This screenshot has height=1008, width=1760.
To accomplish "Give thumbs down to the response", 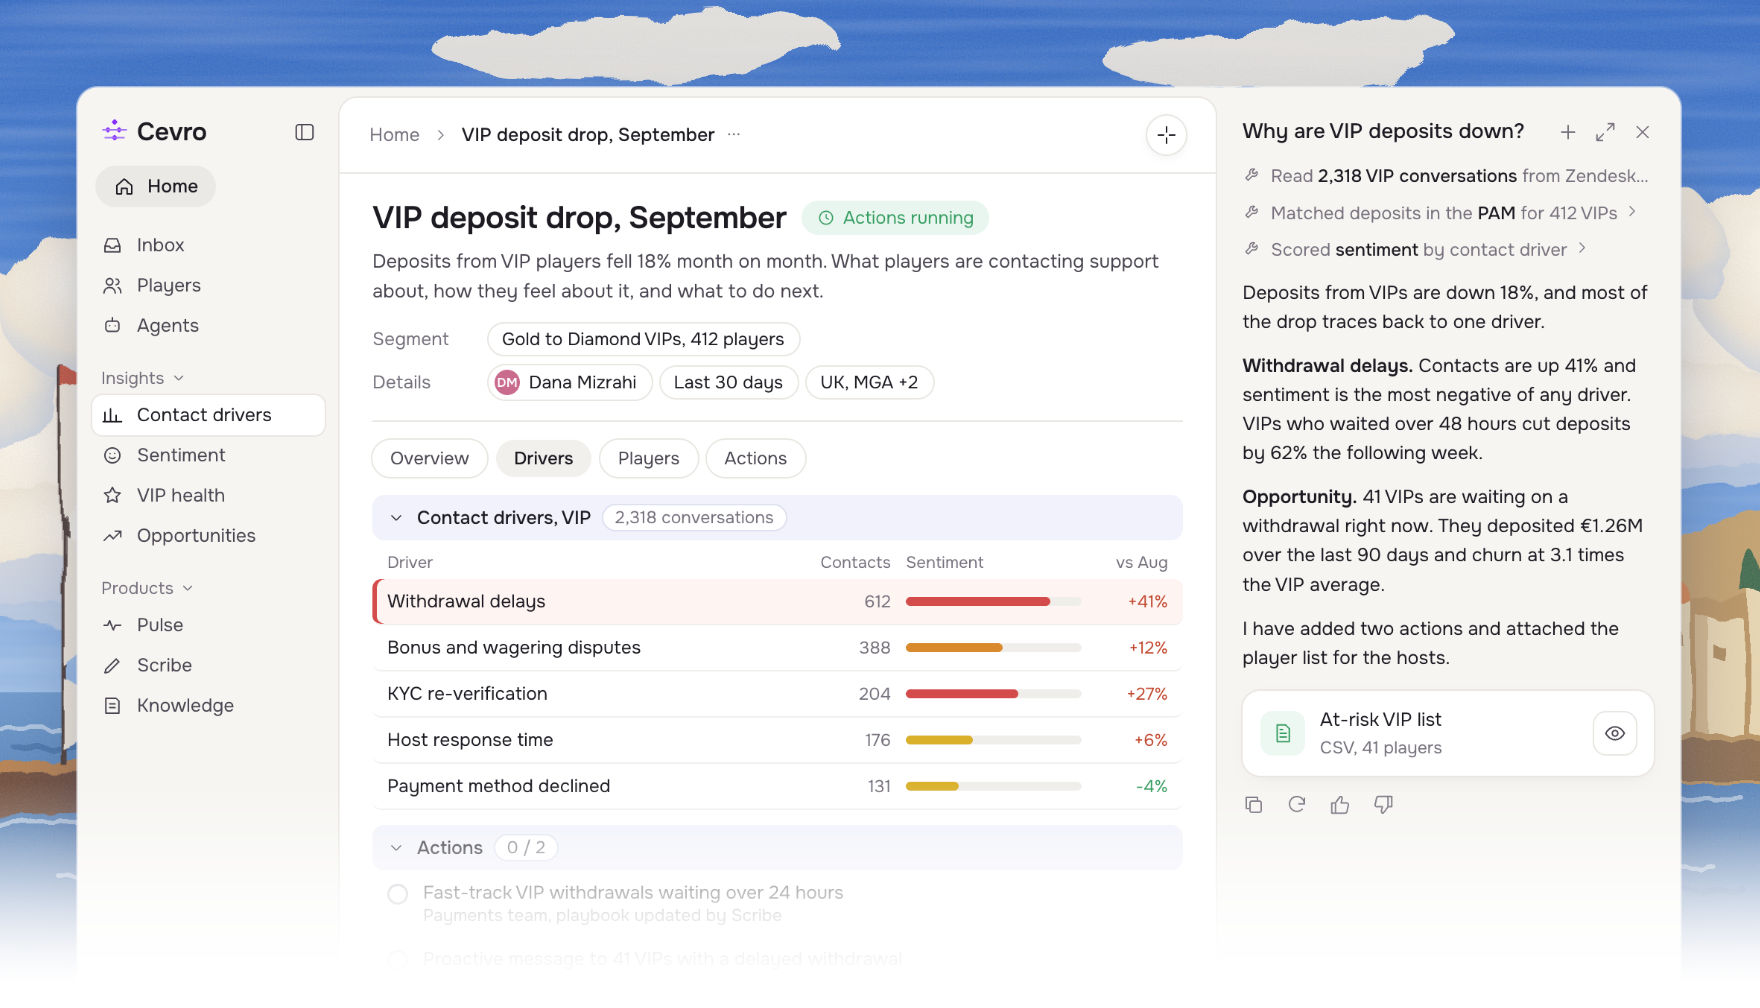I will [x=1384, y=805].
